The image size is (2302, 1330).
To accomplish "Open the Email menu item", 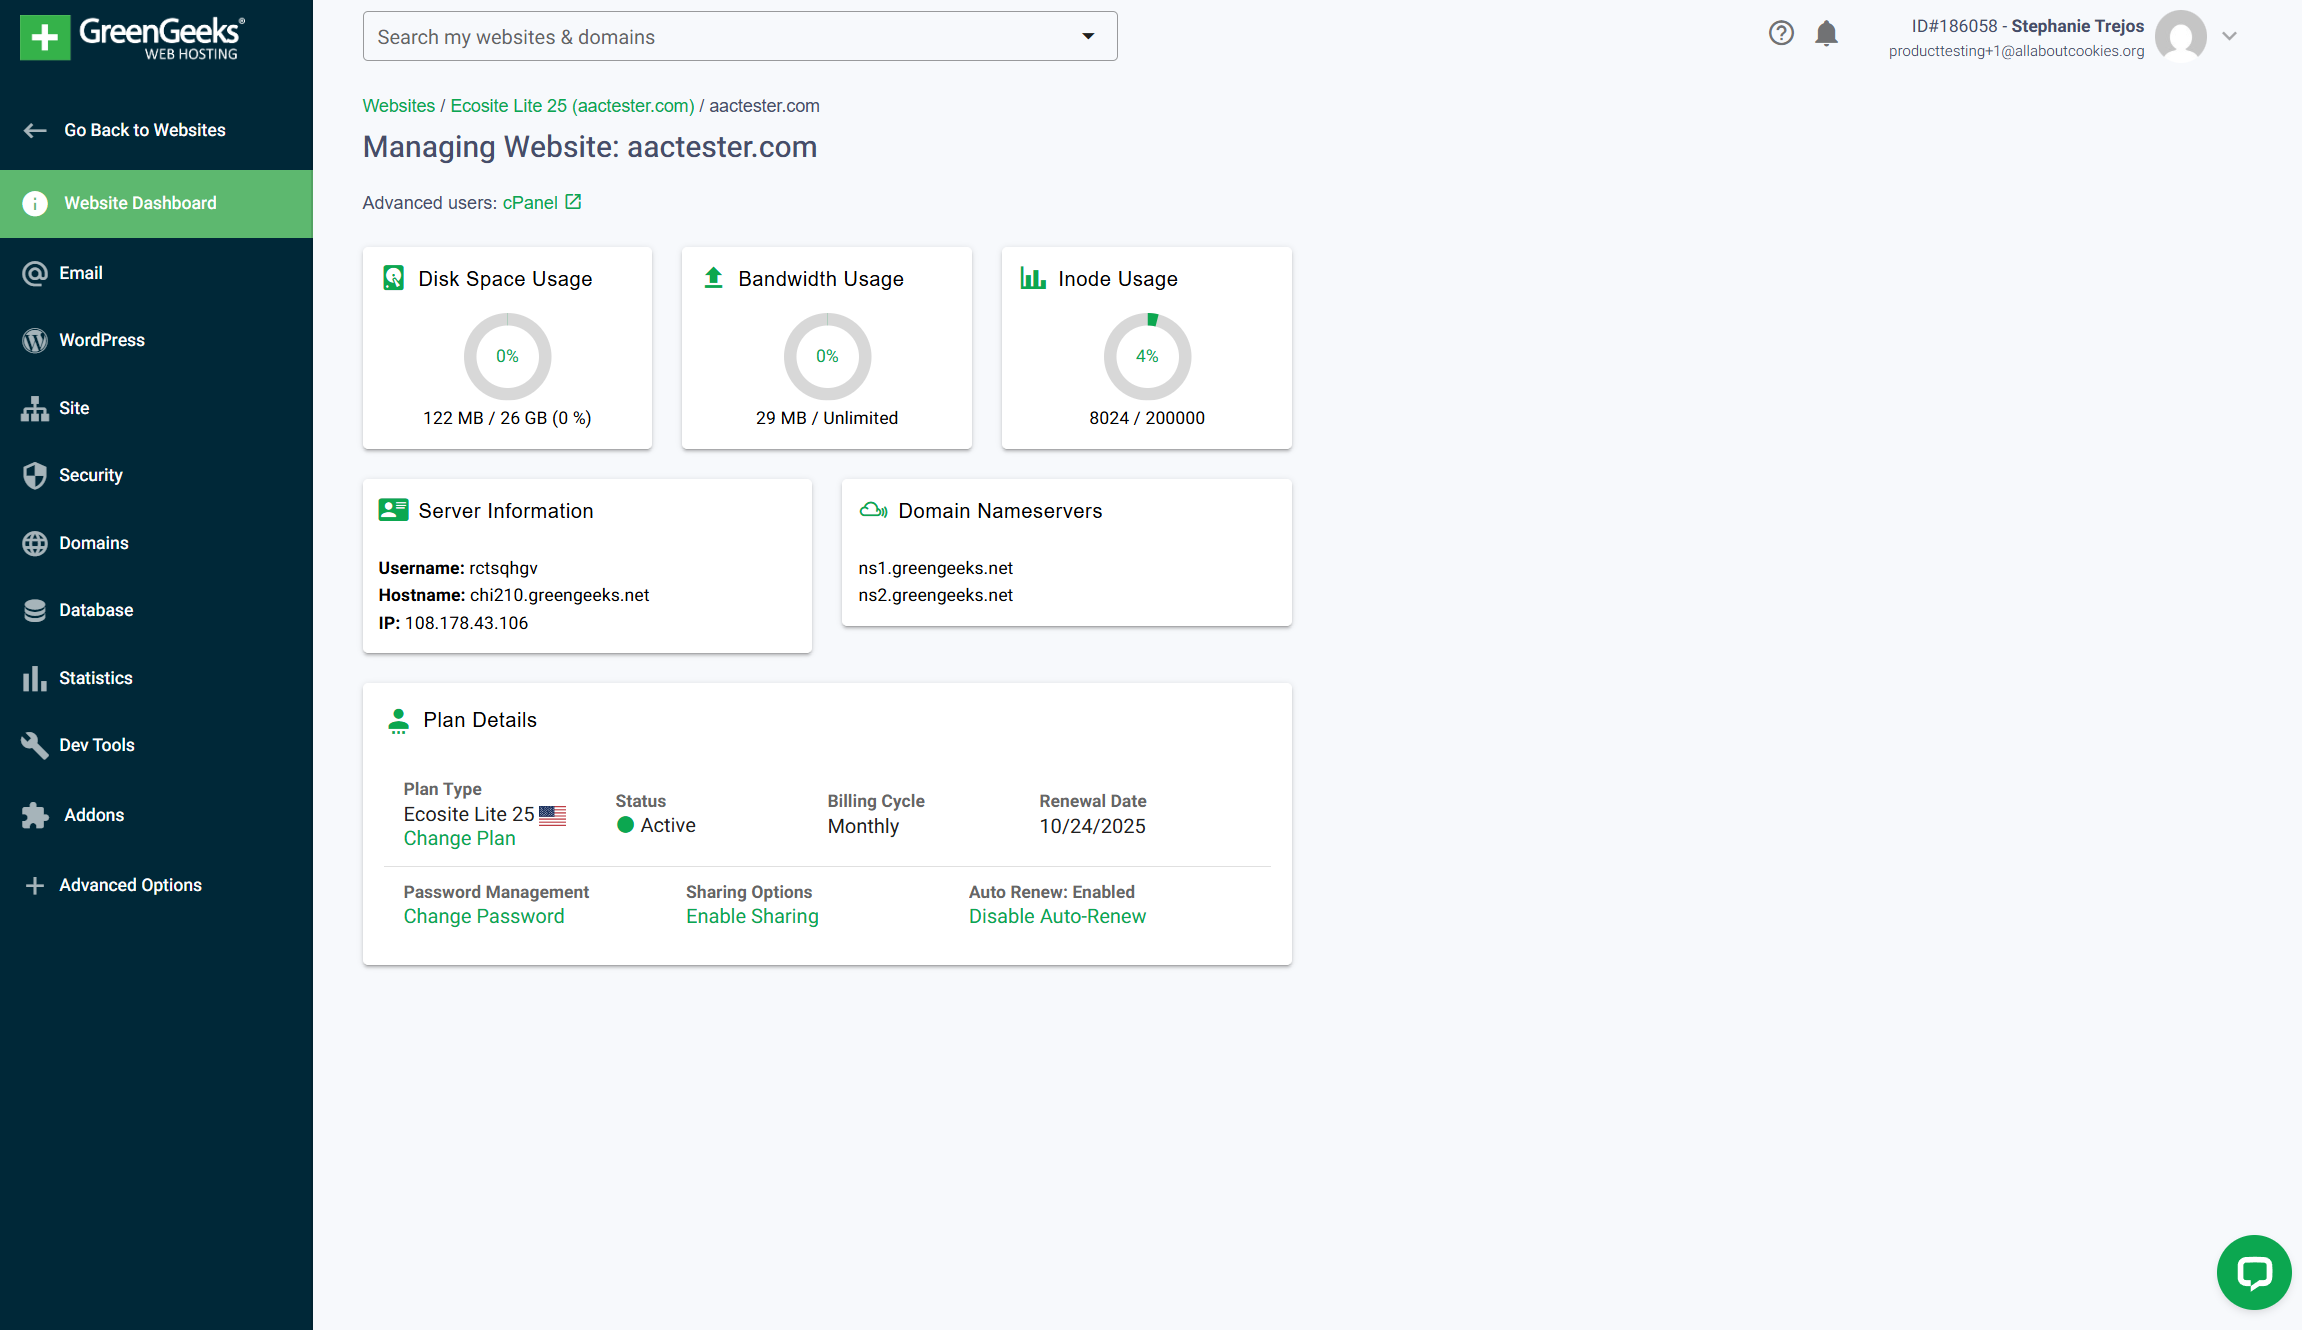I will click(81, 273).
